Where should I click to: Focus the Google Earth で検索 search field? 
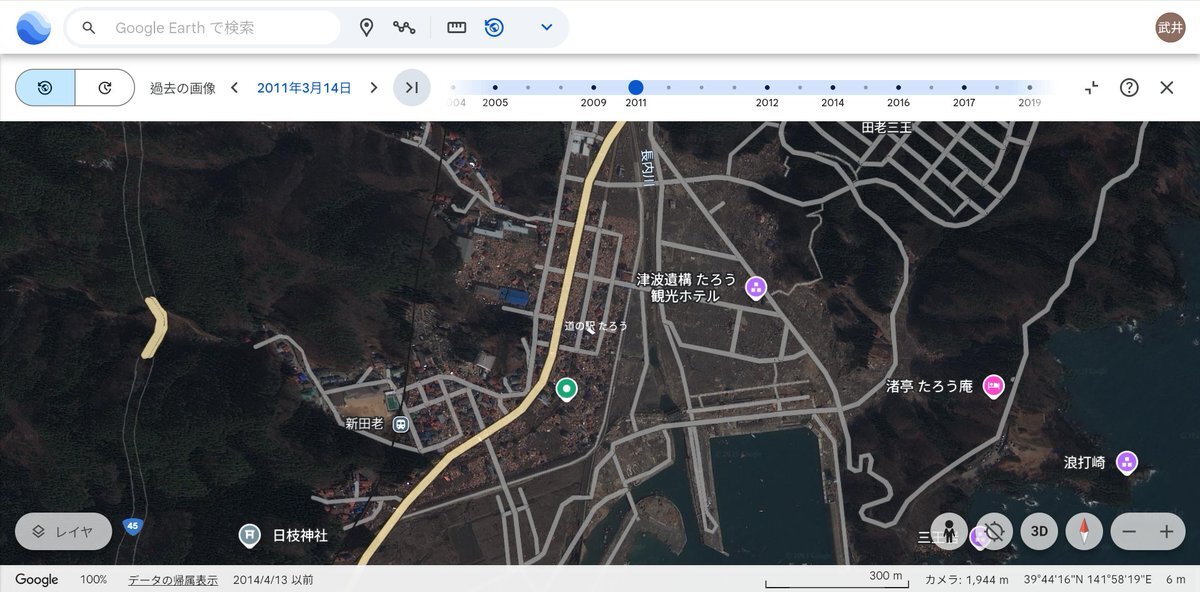203,28
